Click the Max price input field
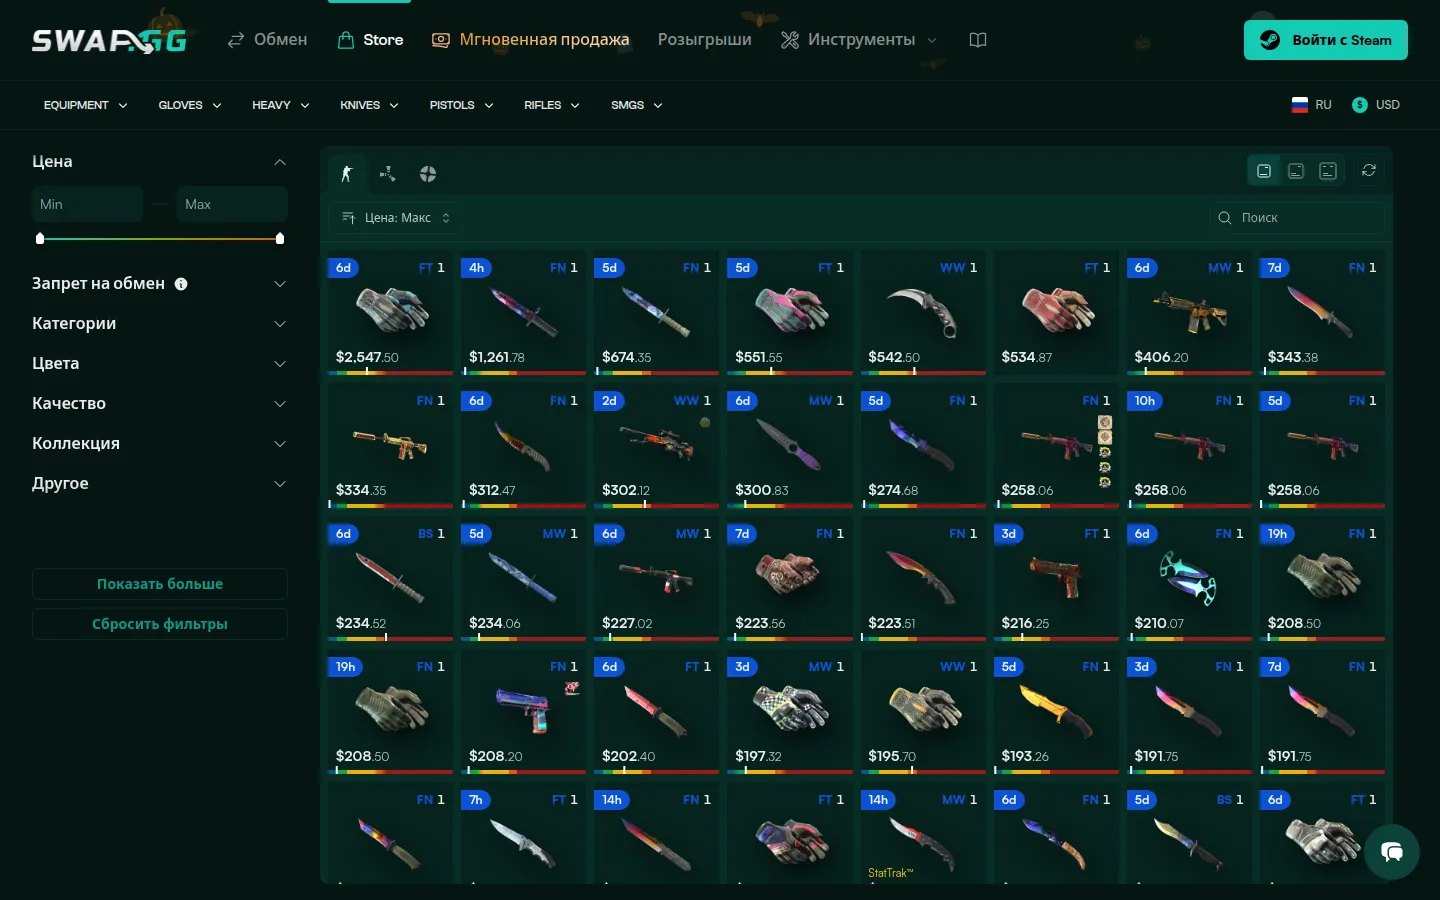Image resolution: width=1440 pixels, height=900 pixels. (x=232, y=204)
